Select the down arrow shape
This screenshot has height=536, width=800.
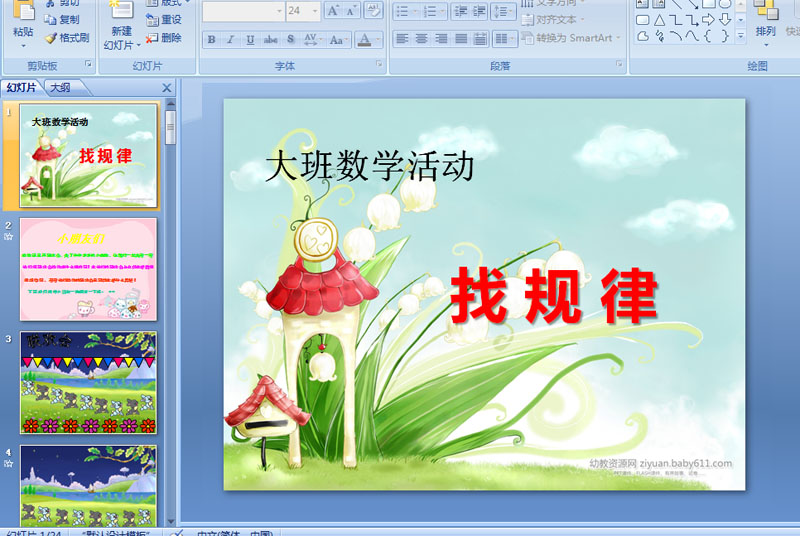[724, 20]
